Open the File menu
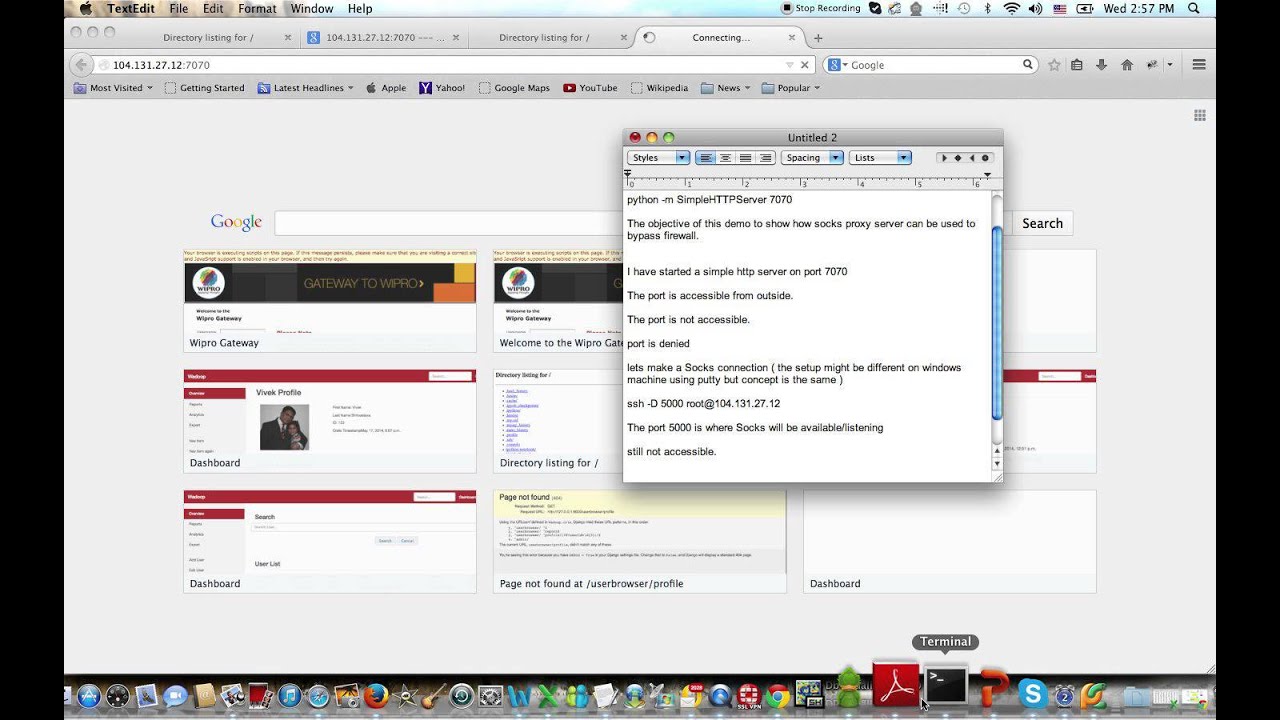This screenshot has width=1280, height=720. (179, 8)
